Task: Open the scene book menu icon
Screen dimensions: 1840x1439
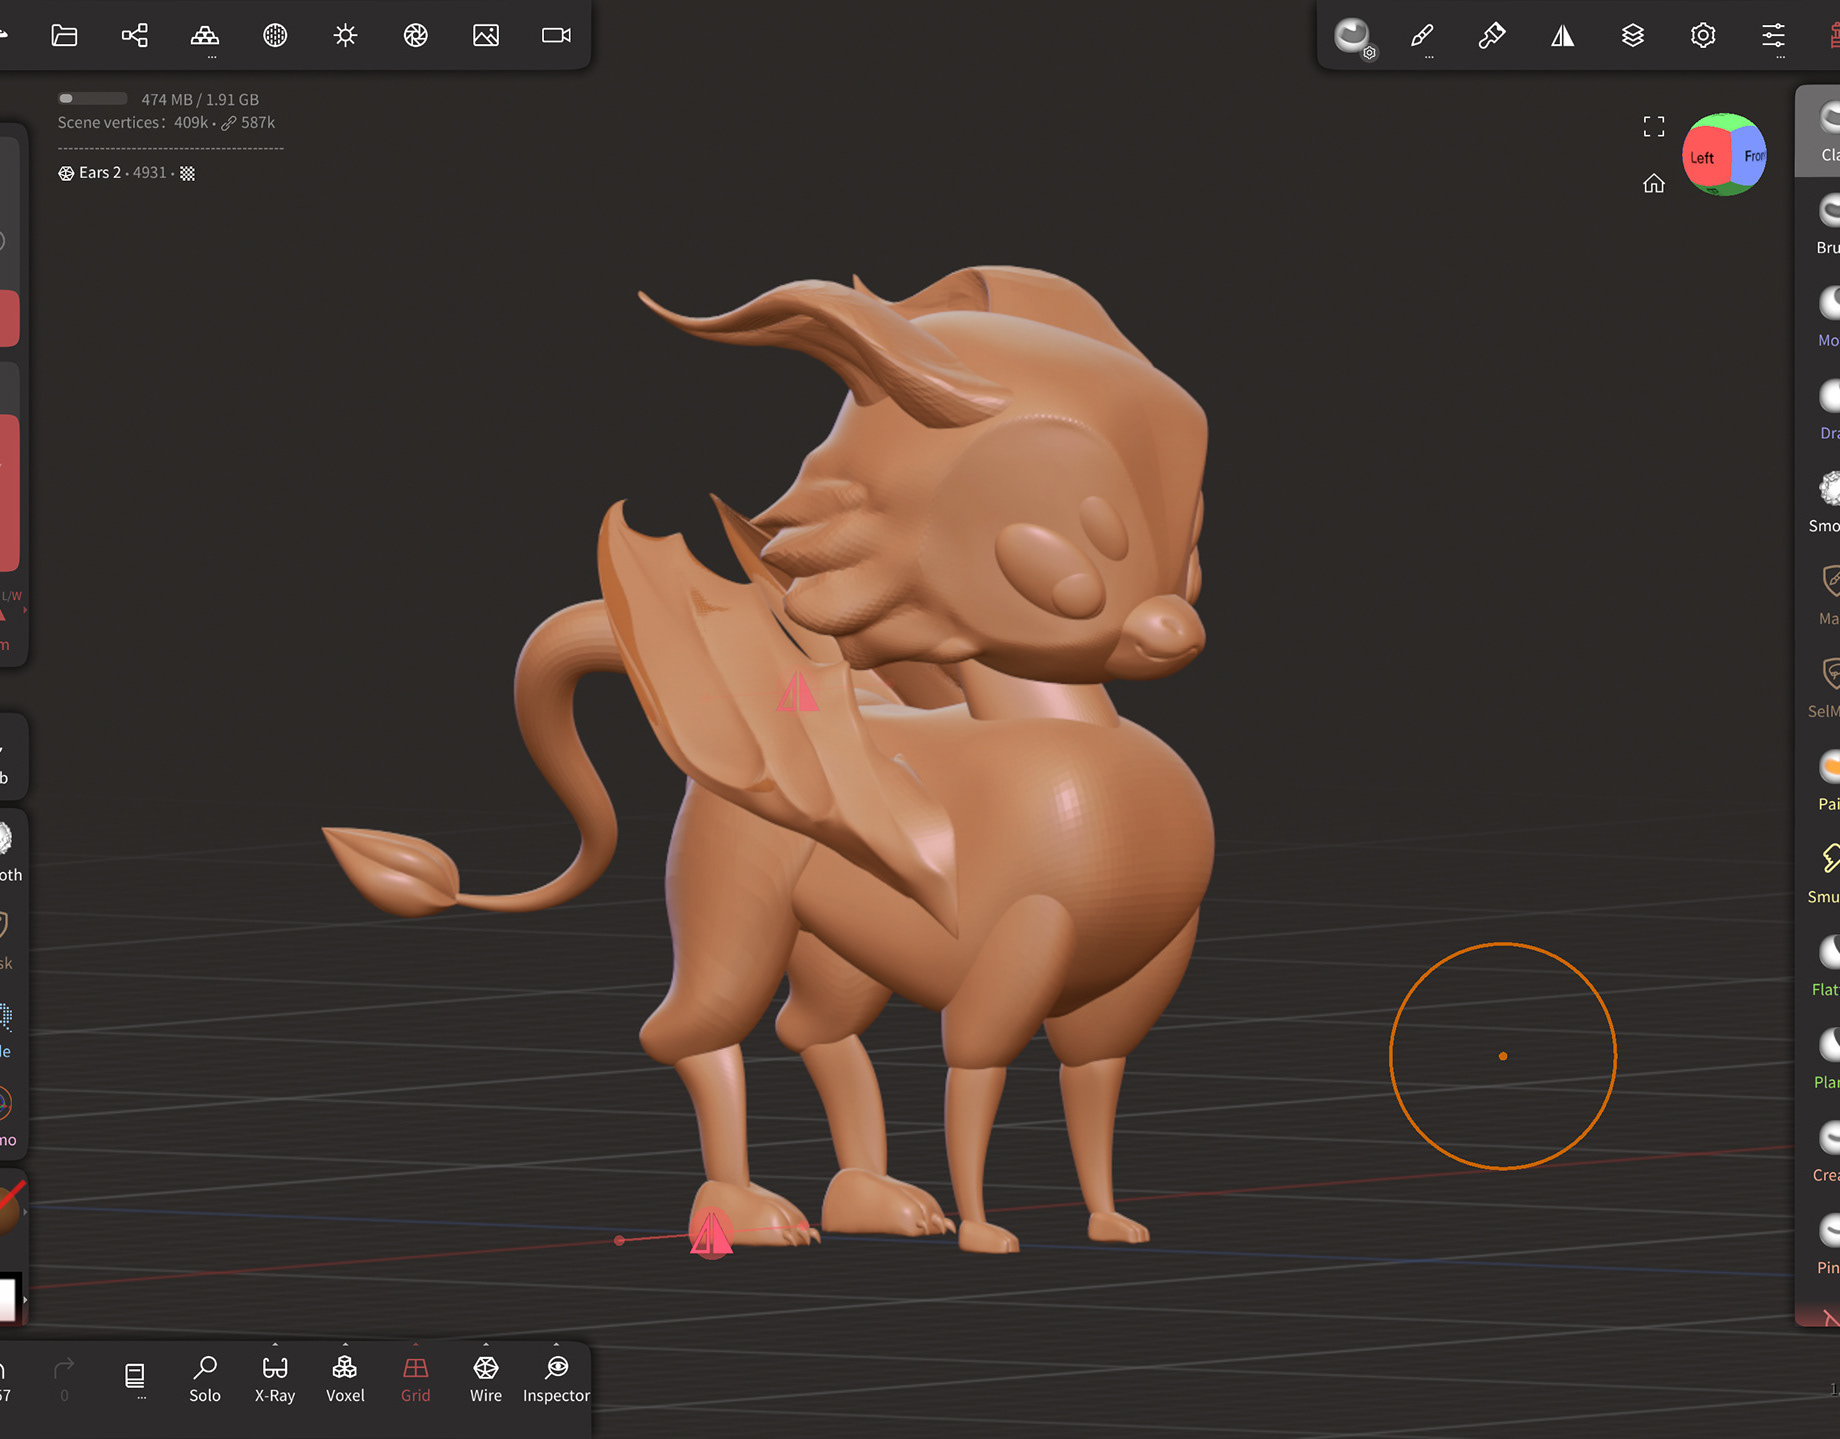Action: coord(135,1376)
